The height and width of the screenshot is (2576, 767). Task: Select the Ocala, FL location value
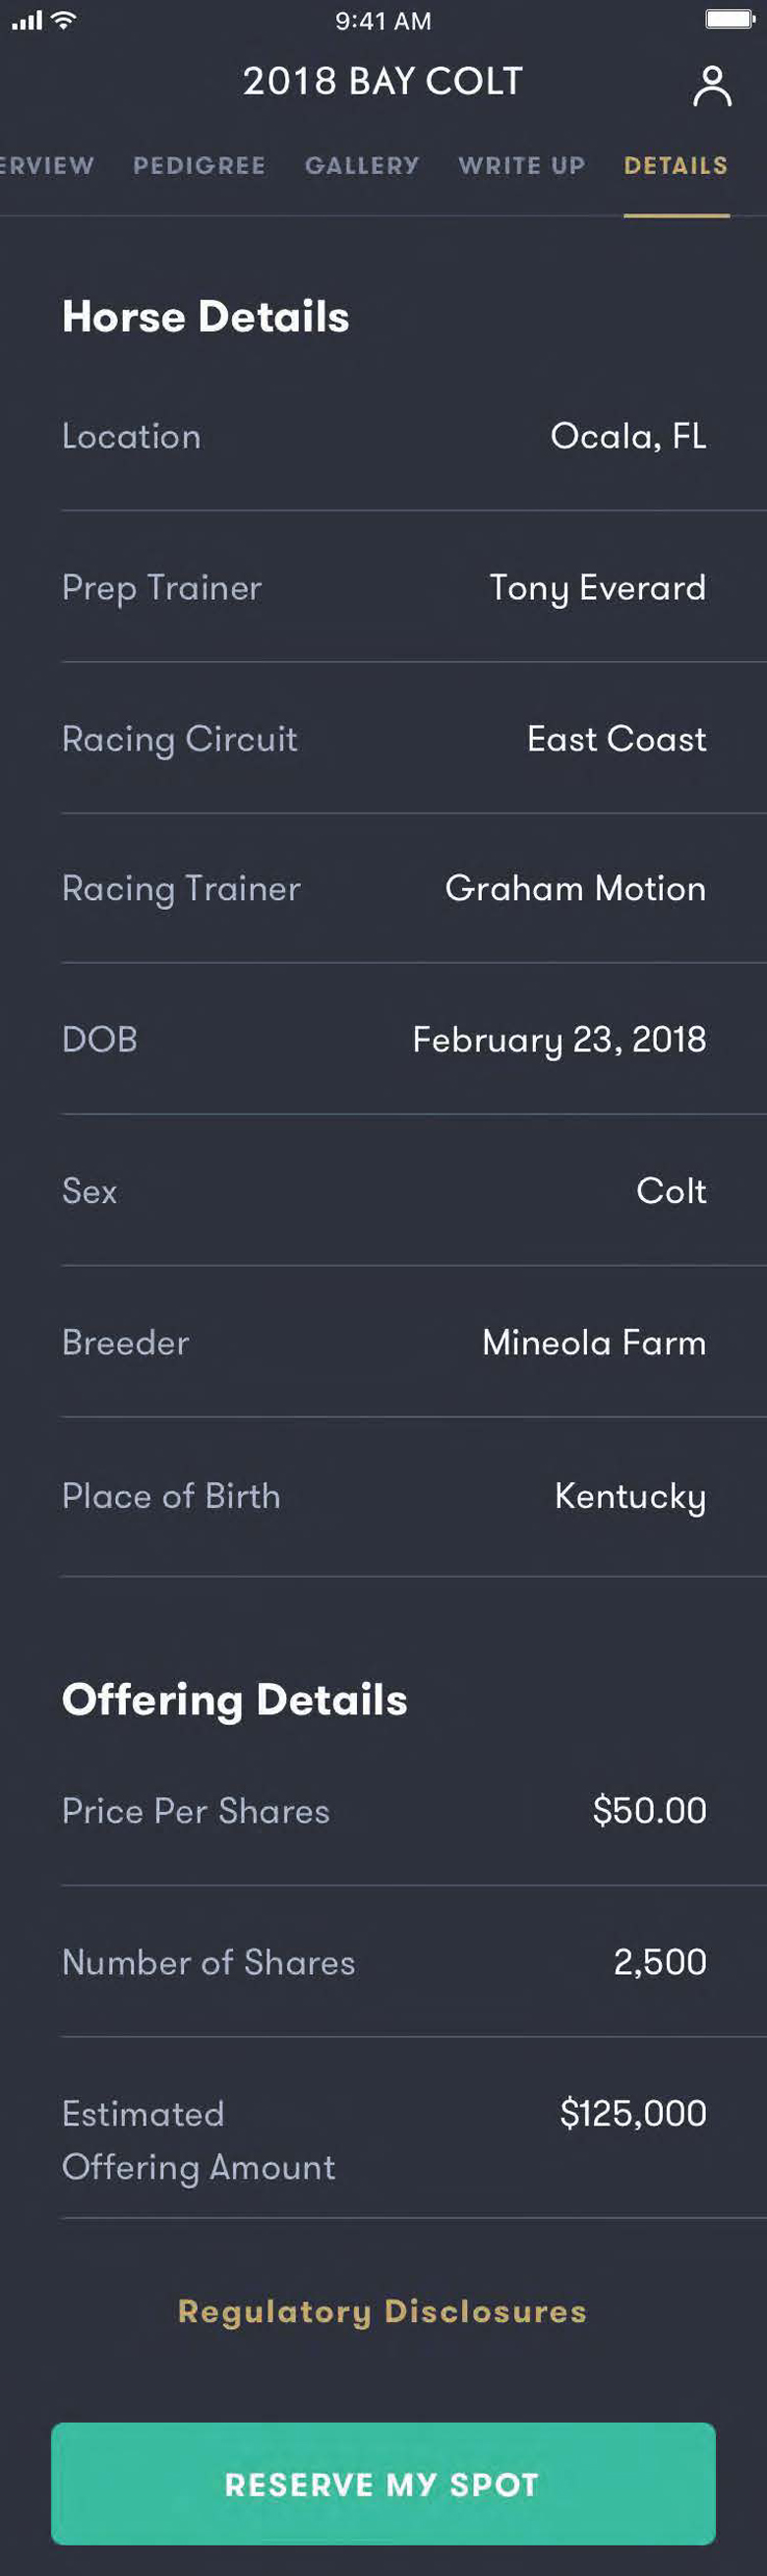[628, 436]
